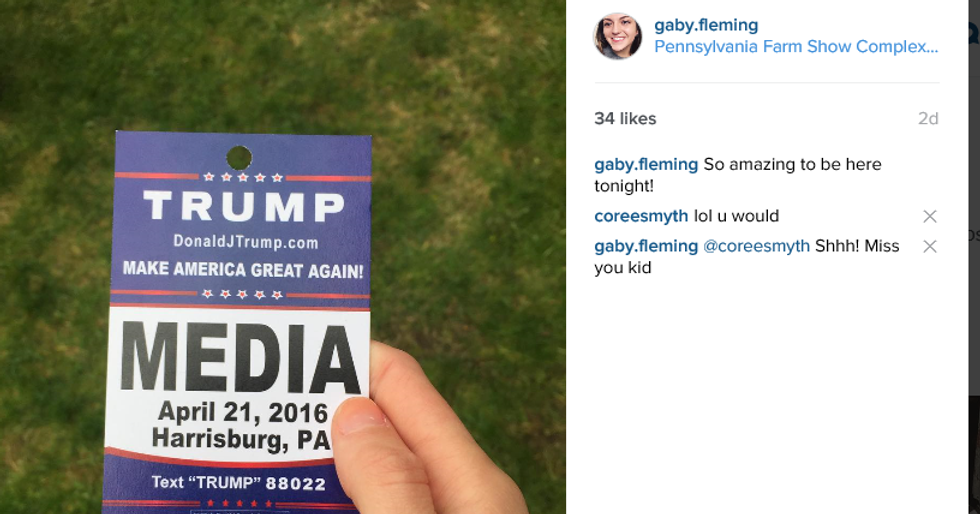Viewport: 980px width, 514px height.
Task: Click the DonaldJTrump.com text on the pass
Action: click(245, 242)
